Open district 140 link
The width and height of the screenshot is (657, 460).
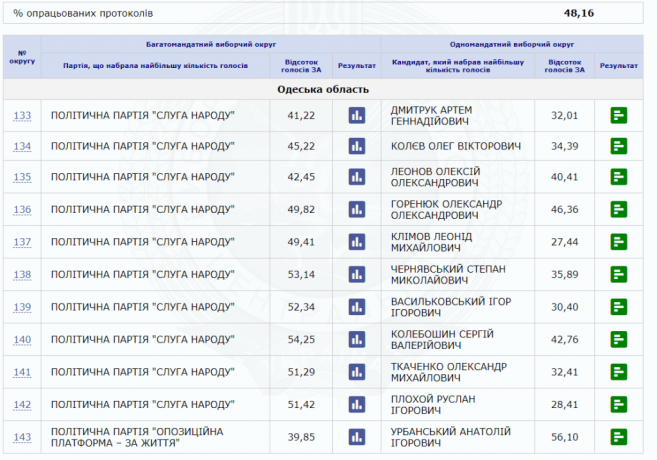pos(22,340)
